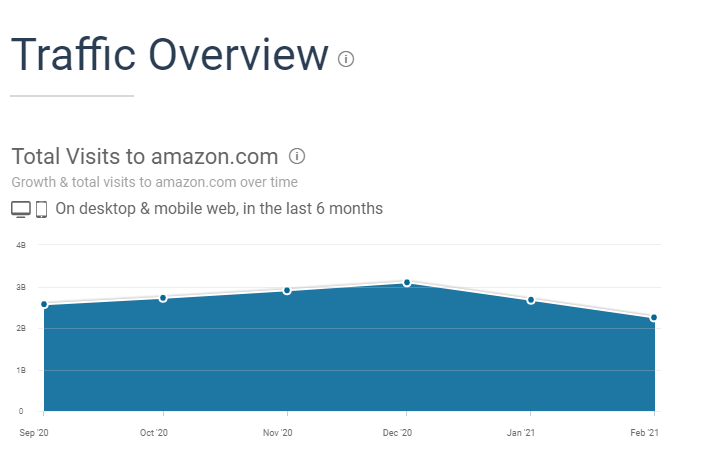Click the Dec '20 x-axis label

[x=398, y=432]
